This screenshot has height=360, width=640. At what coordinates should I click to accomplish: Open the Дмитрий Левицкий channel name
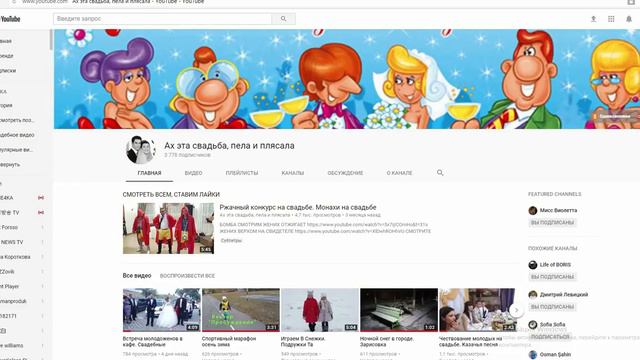coord(564,295)
